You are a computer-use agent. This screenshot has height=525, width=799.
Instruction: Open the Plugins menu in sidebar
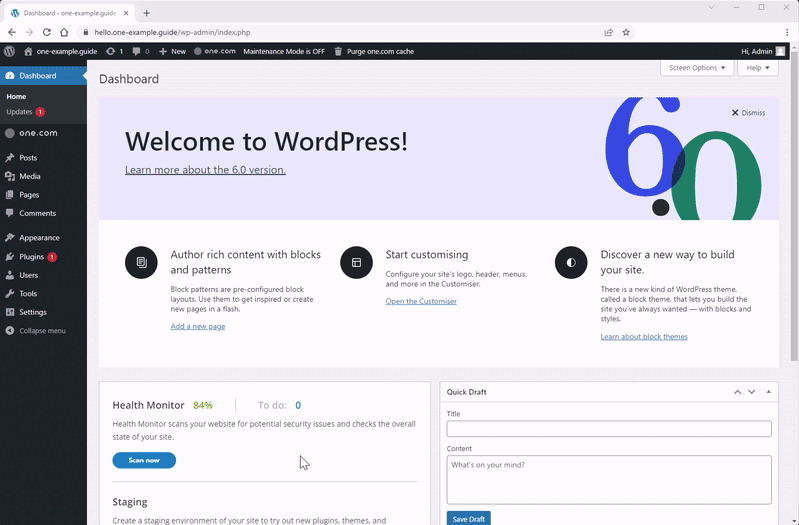point(31,257)
